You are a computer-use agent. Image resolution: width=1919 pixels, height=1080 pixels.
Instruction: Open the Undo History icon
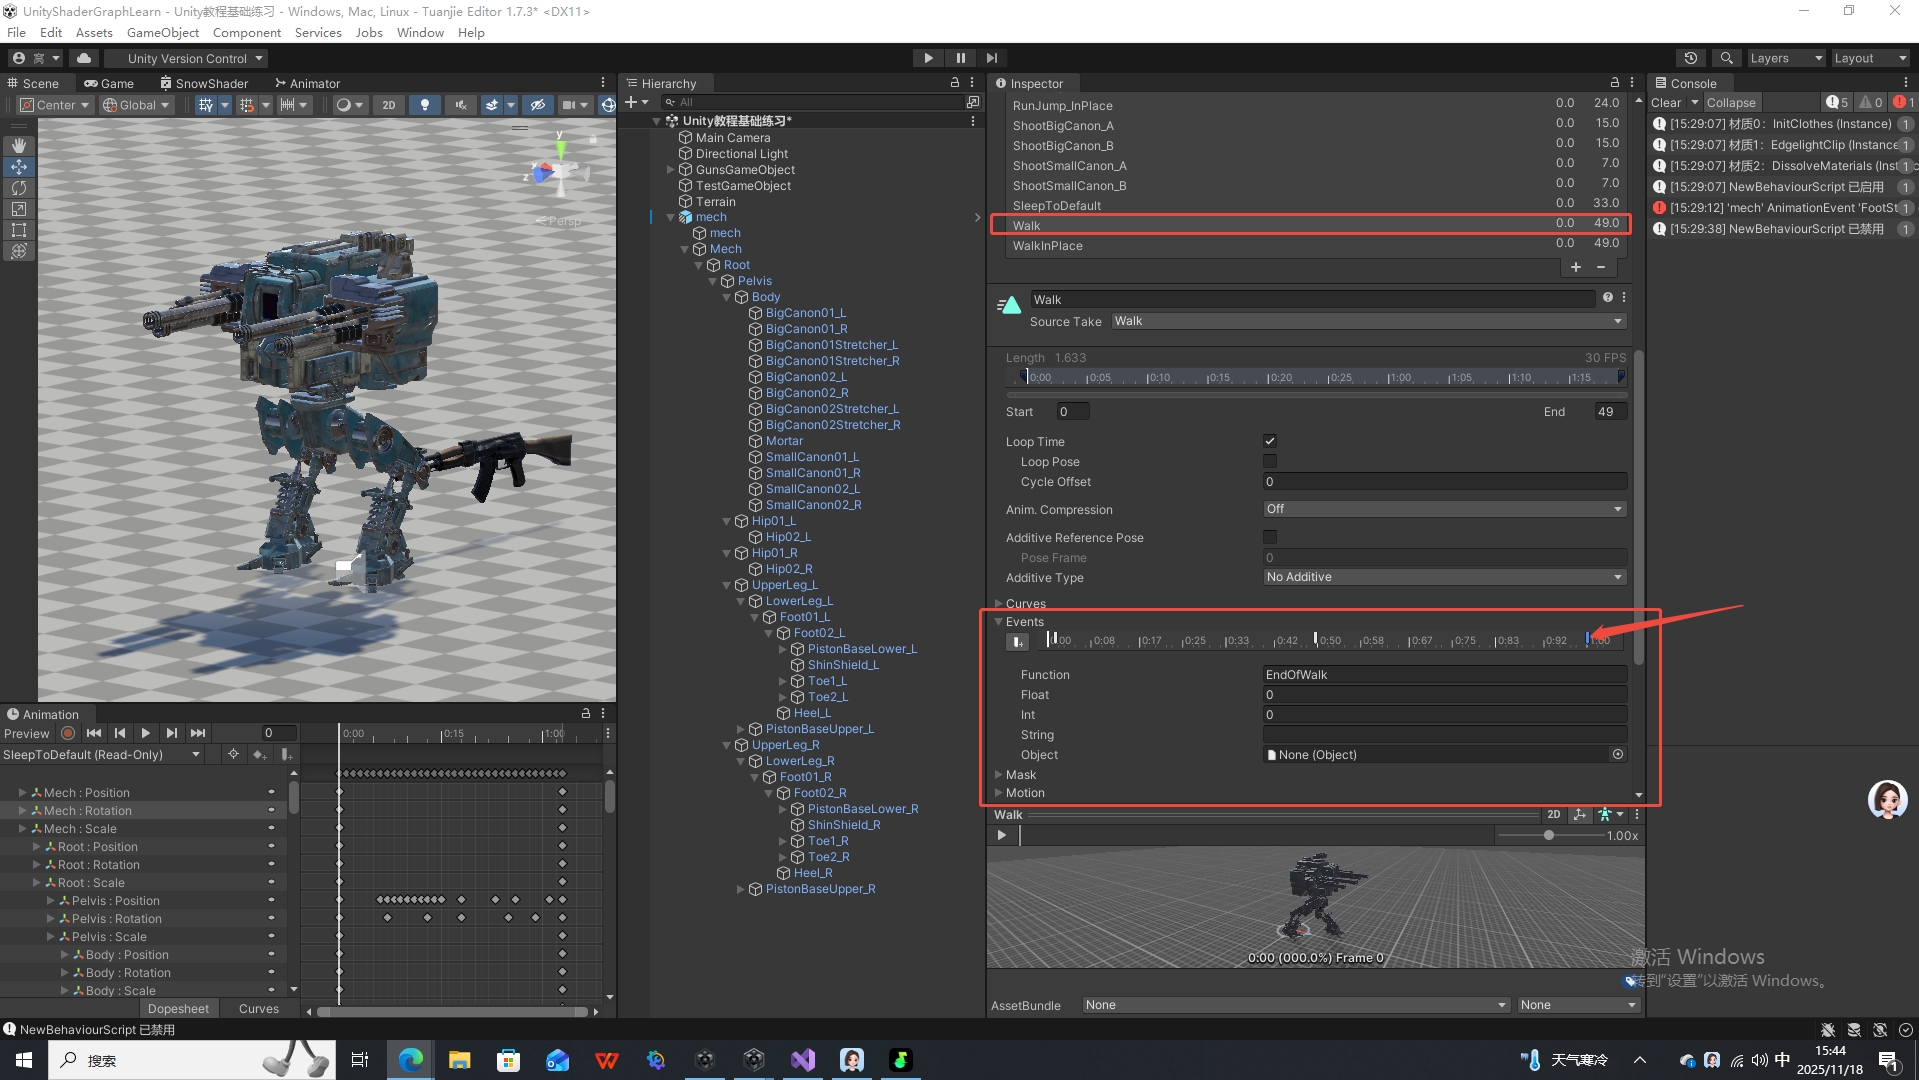coord(1691,58)
